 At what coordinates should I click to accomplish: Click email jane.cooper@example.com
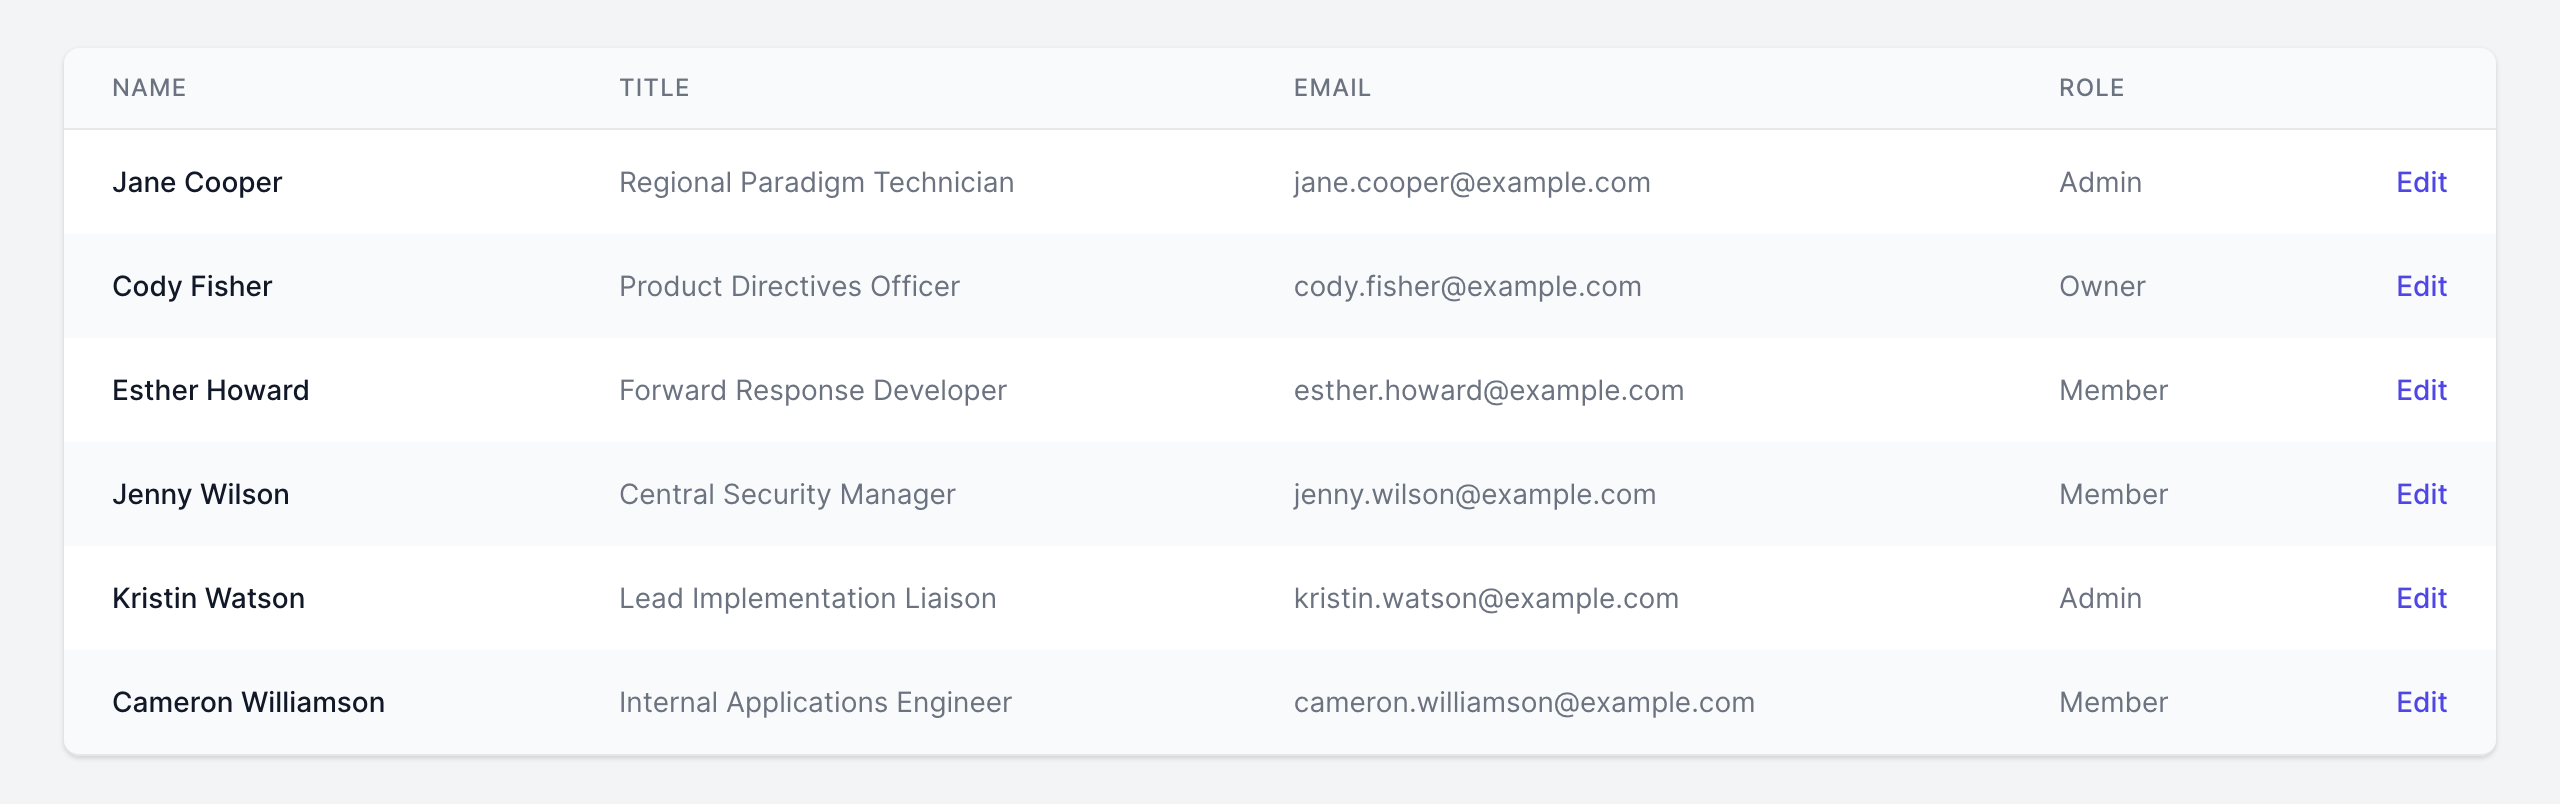[x=1472, y=182]
